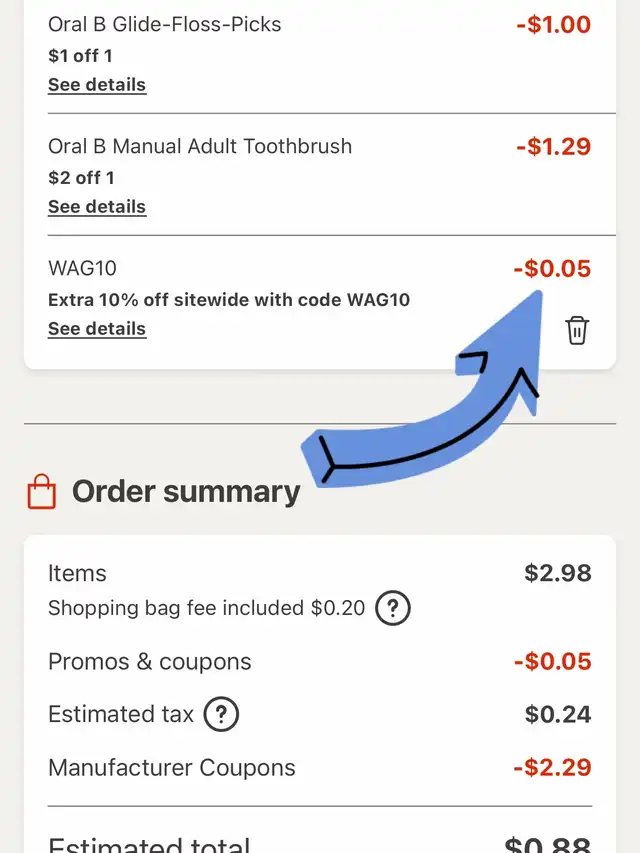Image resolution: width=640 pixels, height=853 pixels.
Task: Tap the red shopping bag icon
Action: 42,492
